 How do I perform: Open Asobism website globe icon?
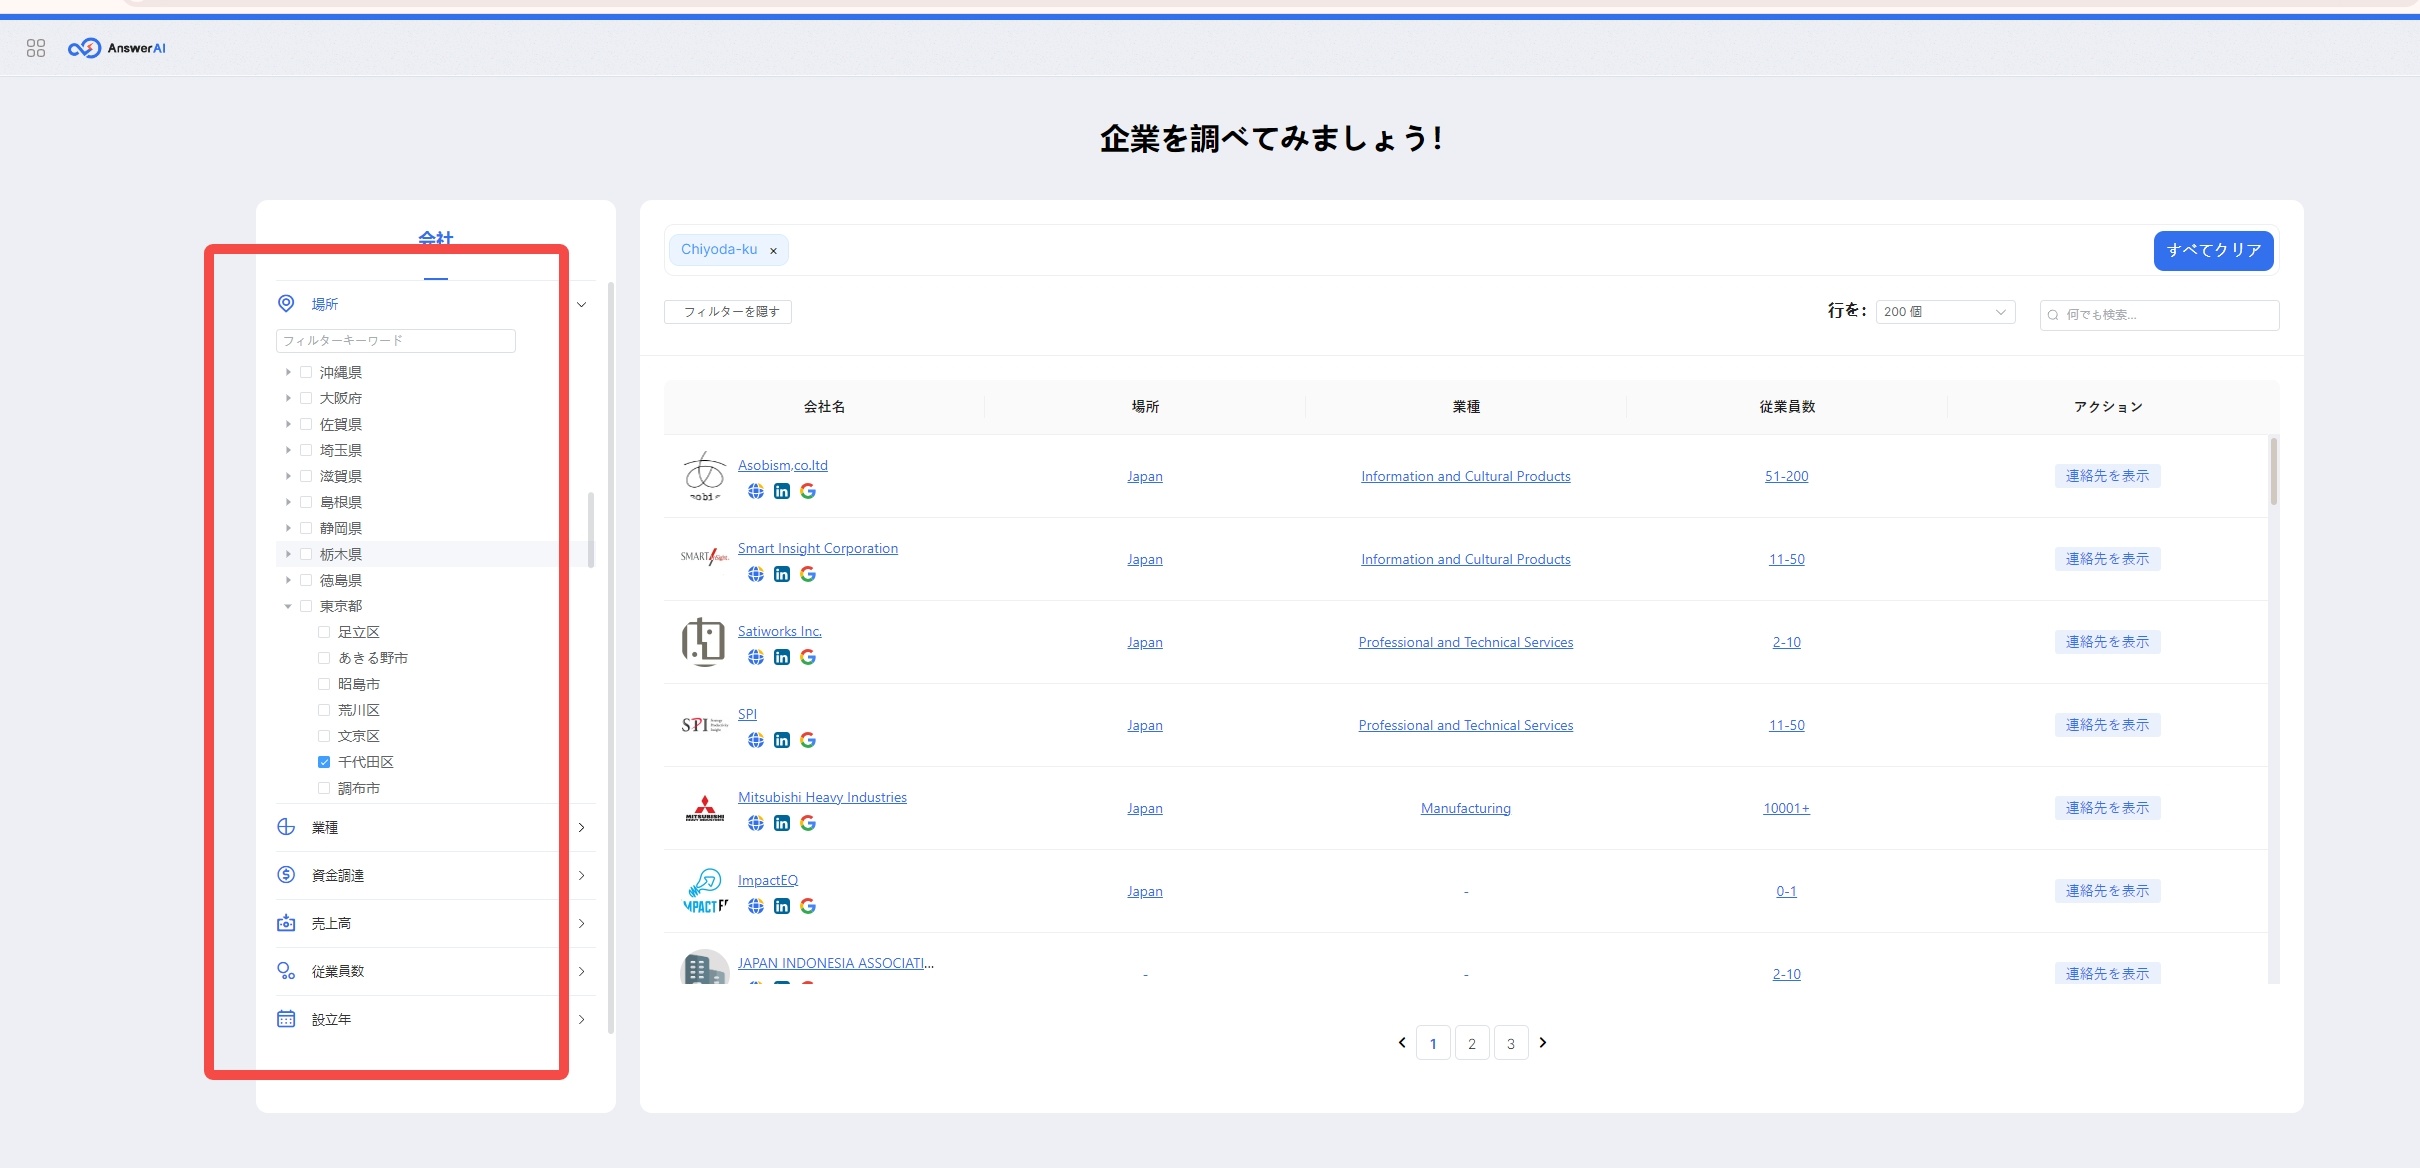[756, 491]
